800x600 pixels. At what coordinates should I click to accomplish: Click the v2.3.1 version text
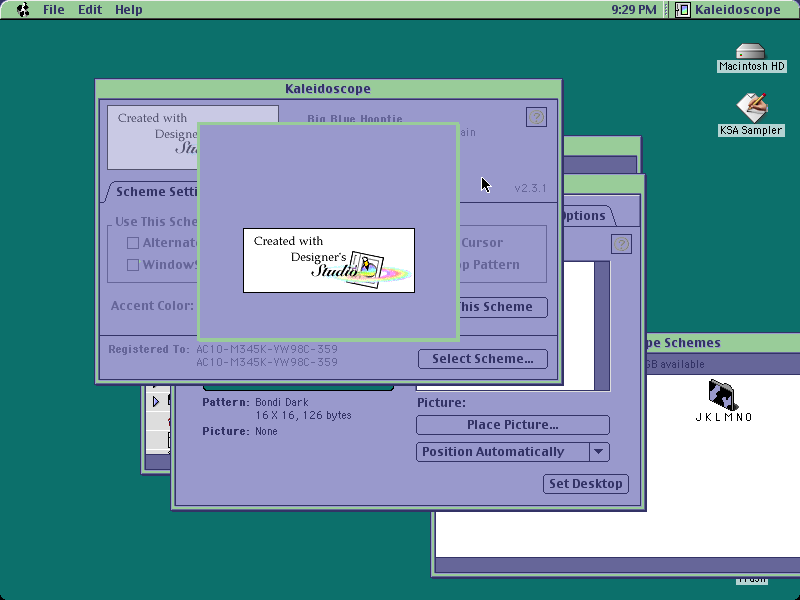pos(530,188)
